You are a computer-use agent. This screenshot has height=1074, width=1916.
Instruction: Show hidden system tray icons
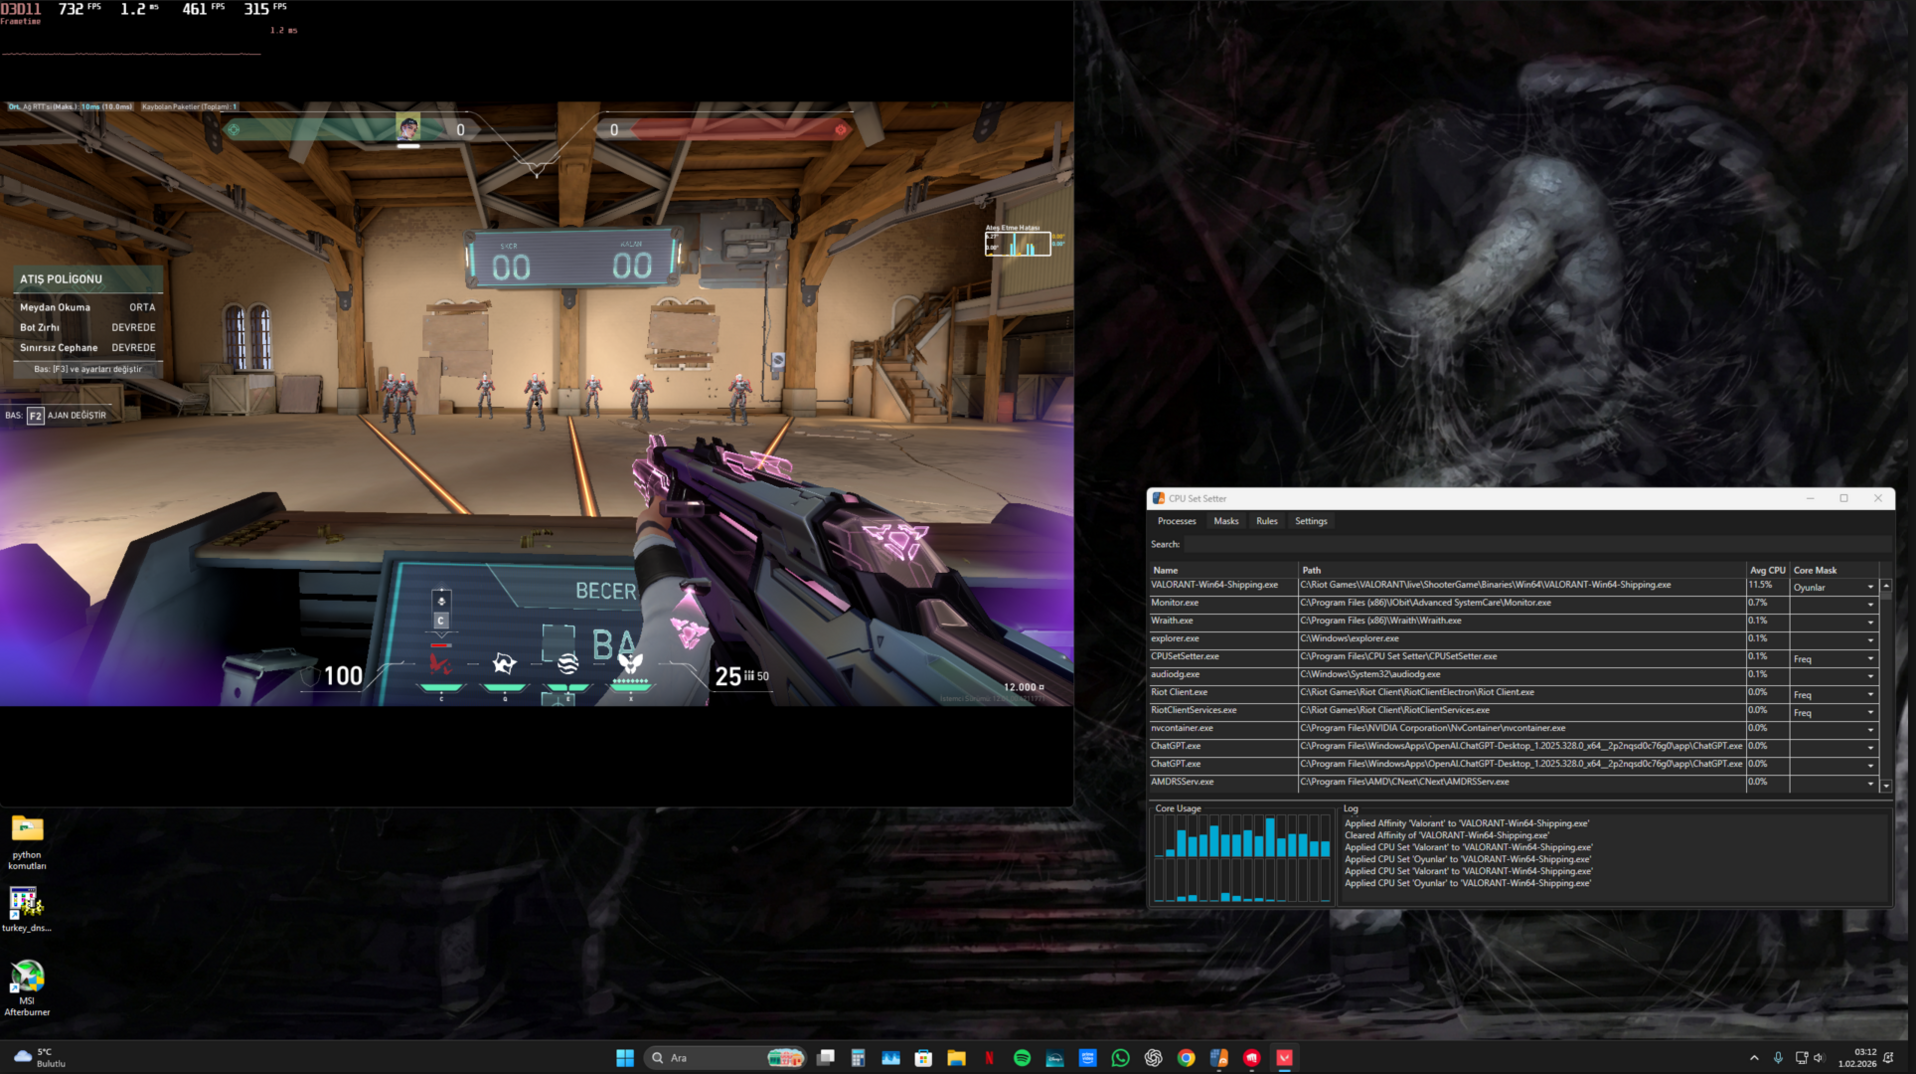(x=1754, y=1058)
